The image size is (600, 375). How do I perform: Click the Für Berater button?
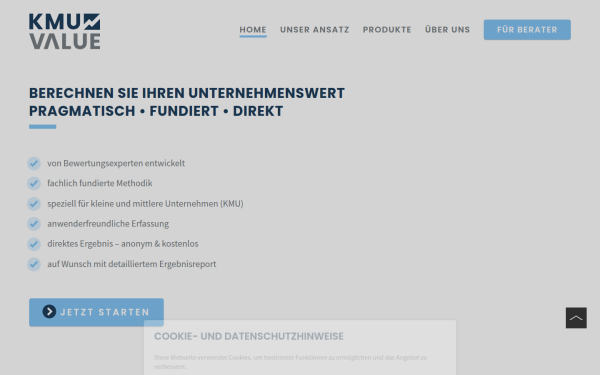click(x=527, y=29)
